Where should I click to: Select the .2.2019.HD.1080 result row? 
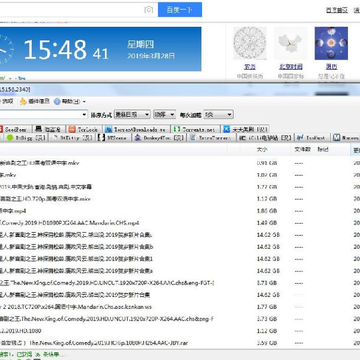point(180,331)
